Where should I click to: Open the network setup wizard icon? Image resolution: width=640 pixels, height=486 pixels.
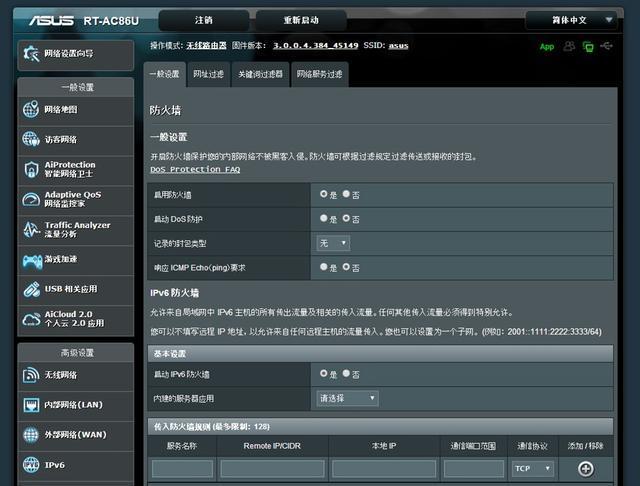click(31, 53)
